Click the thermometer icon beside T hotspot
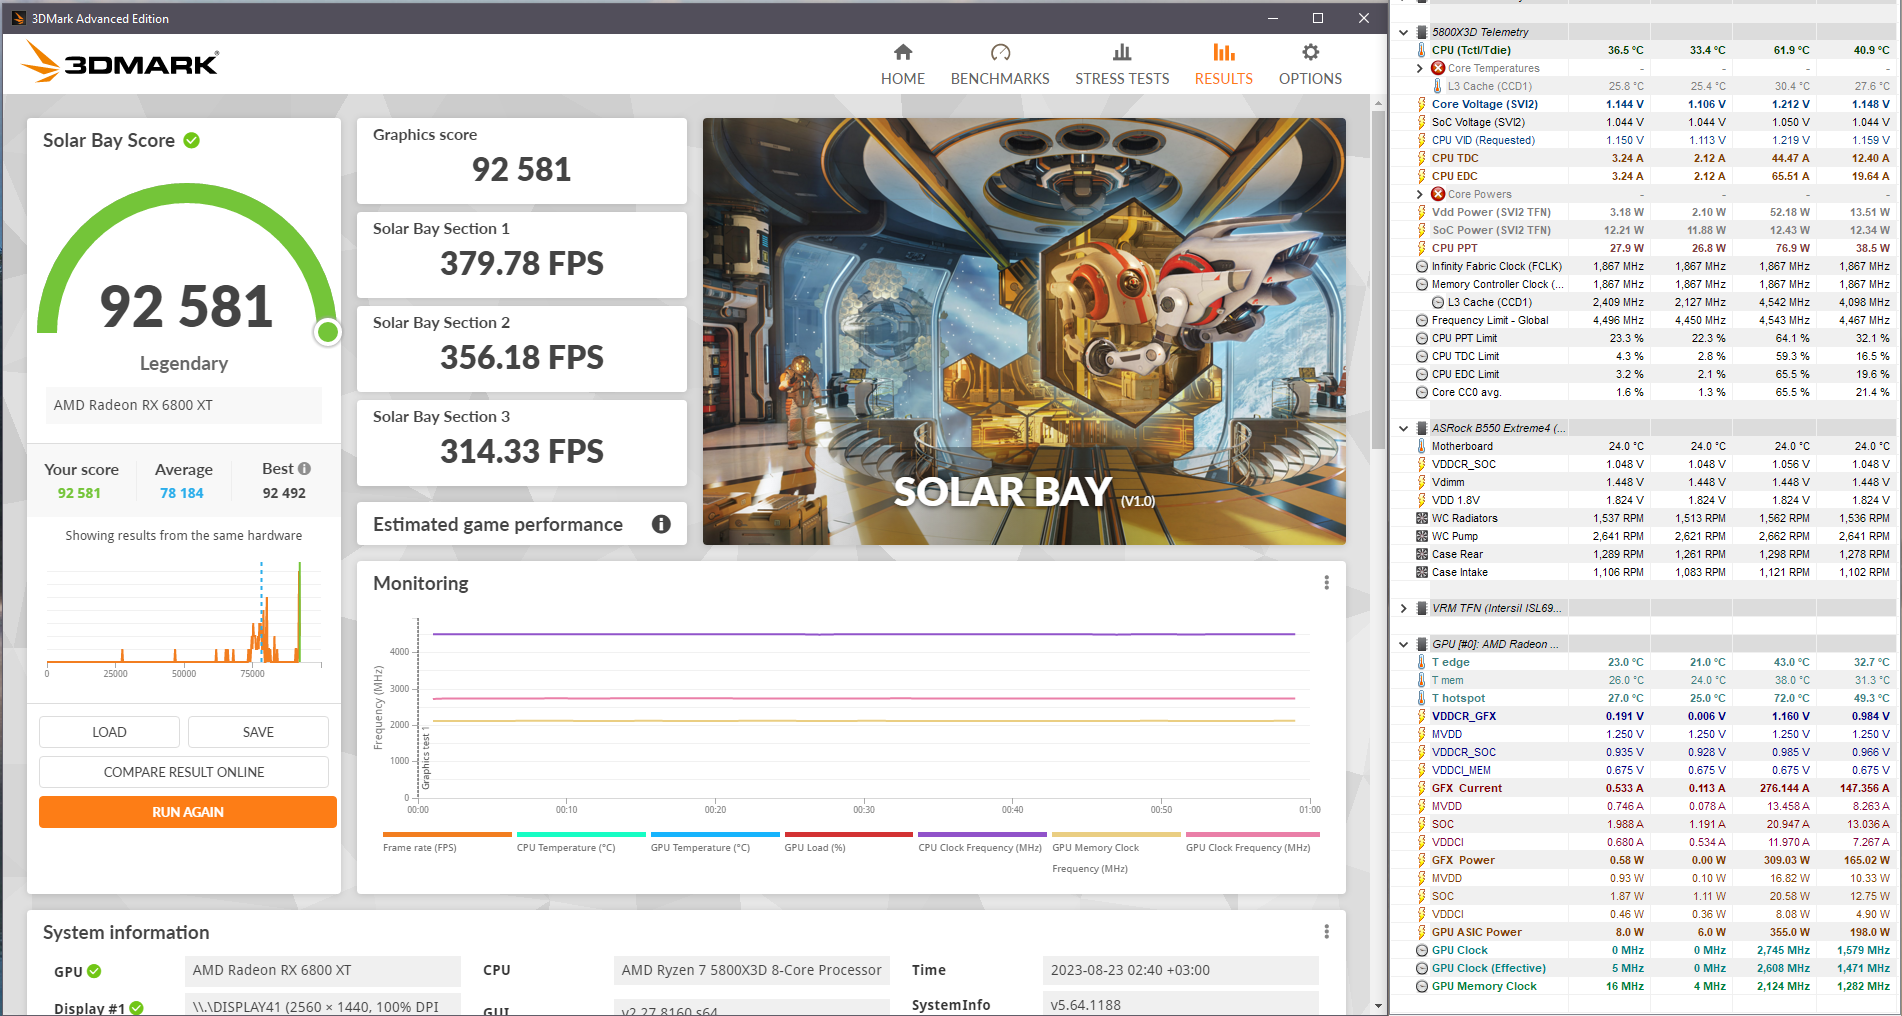Viewport: 1902px width, 1016px height. (x=1421, y=698)
